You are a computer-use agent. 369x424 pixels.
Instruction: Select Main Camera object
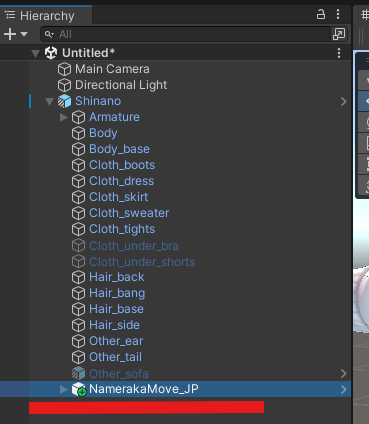click(x=112, y=69)
